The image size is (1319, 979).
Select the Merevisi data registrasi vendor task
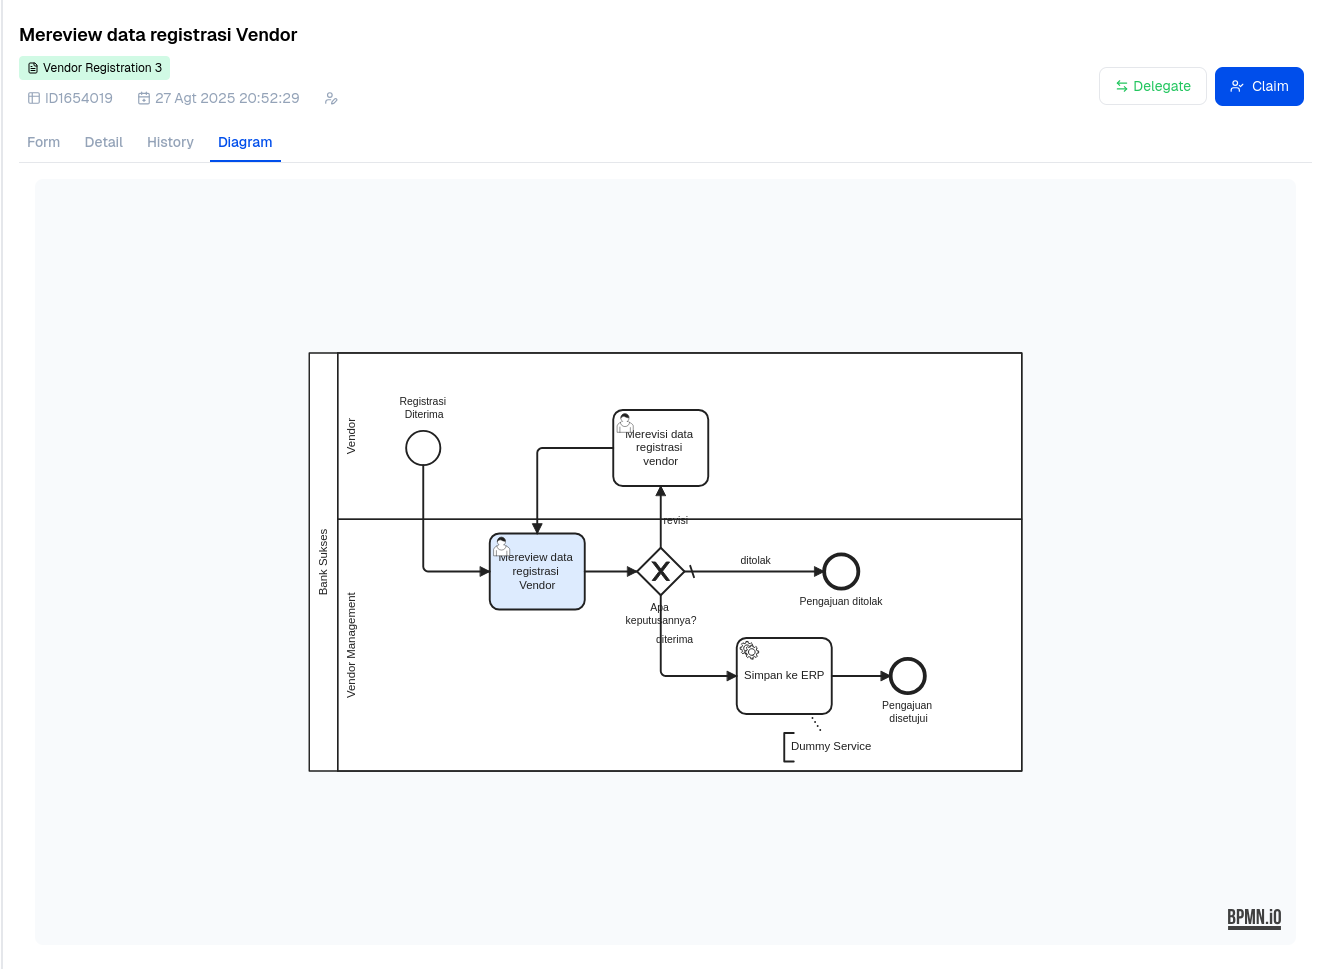(660, 448)
